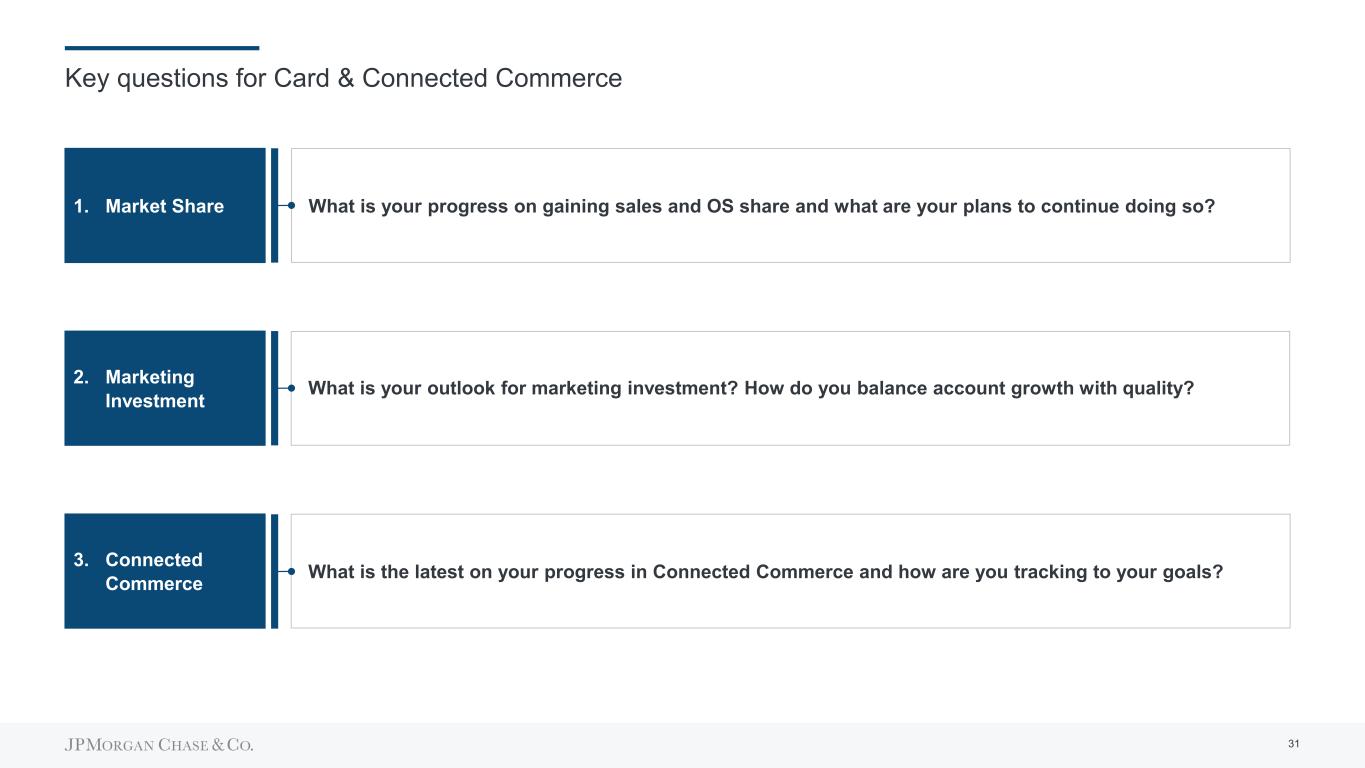This screenshot has width=1365, height=768.
Task: Click the number 1 before Market Share
Action: (x=80, y=206)
